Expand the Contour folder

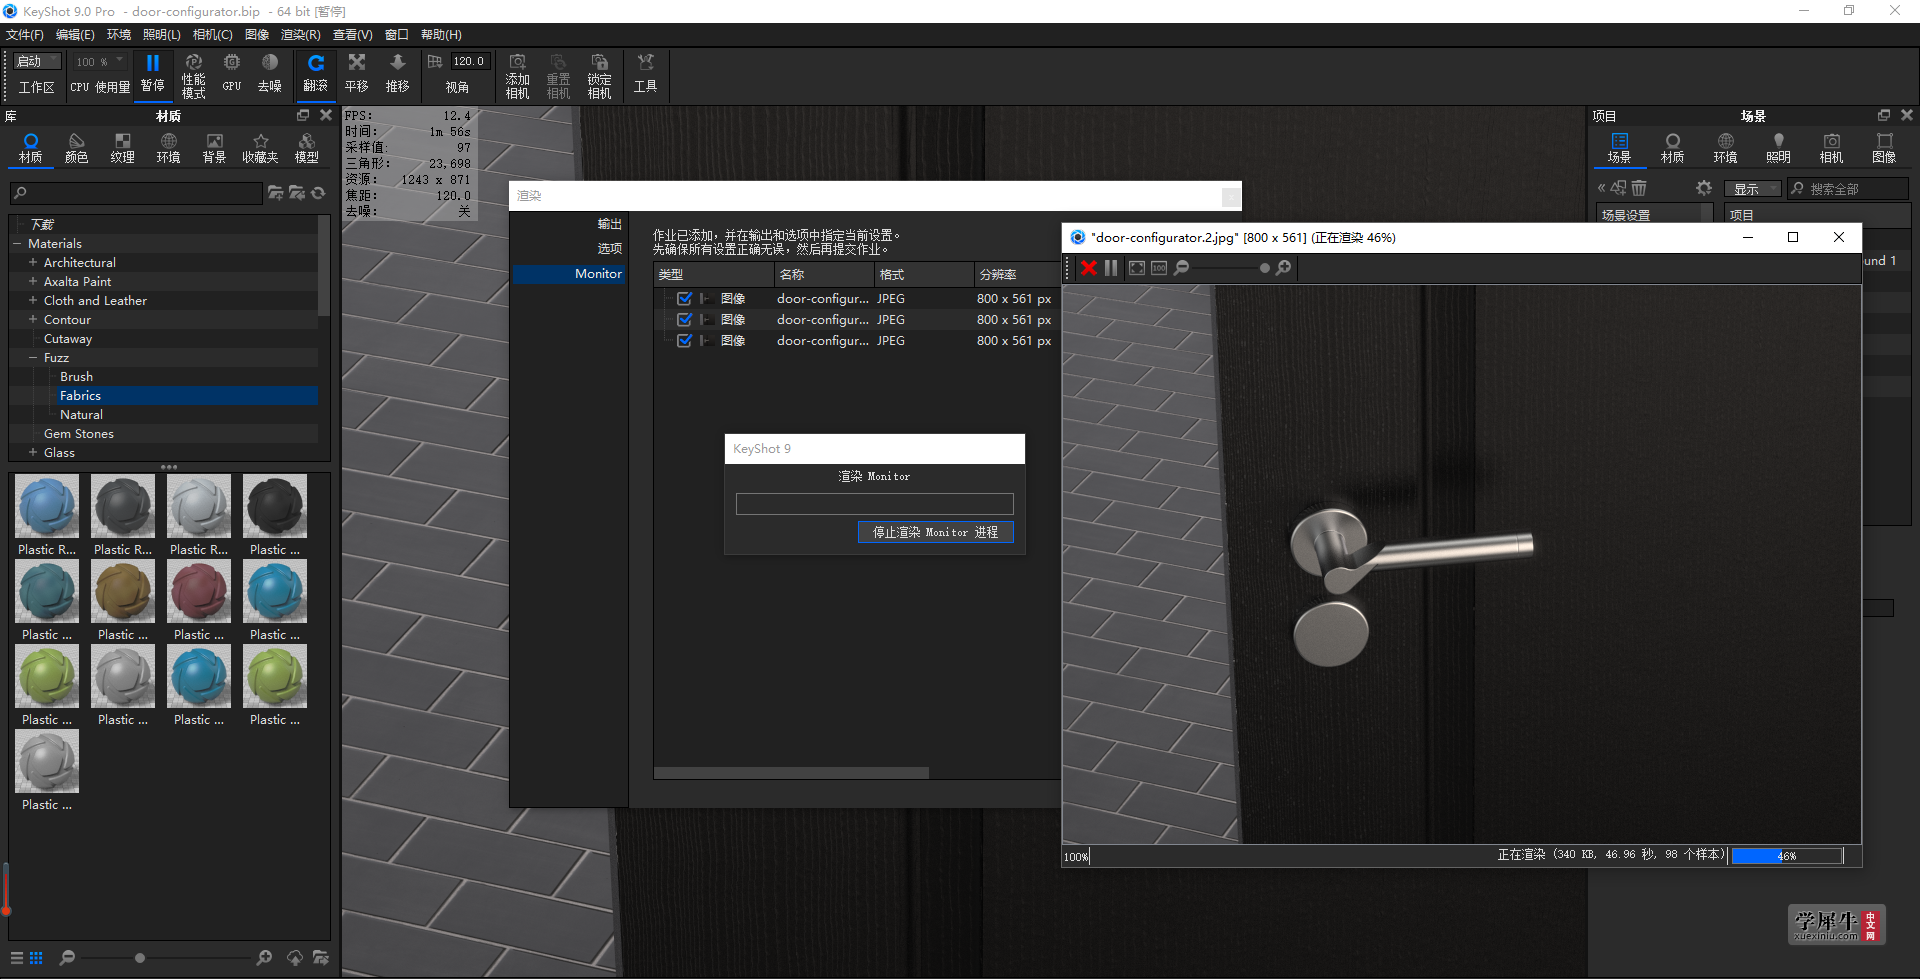[x=33, y=320]
